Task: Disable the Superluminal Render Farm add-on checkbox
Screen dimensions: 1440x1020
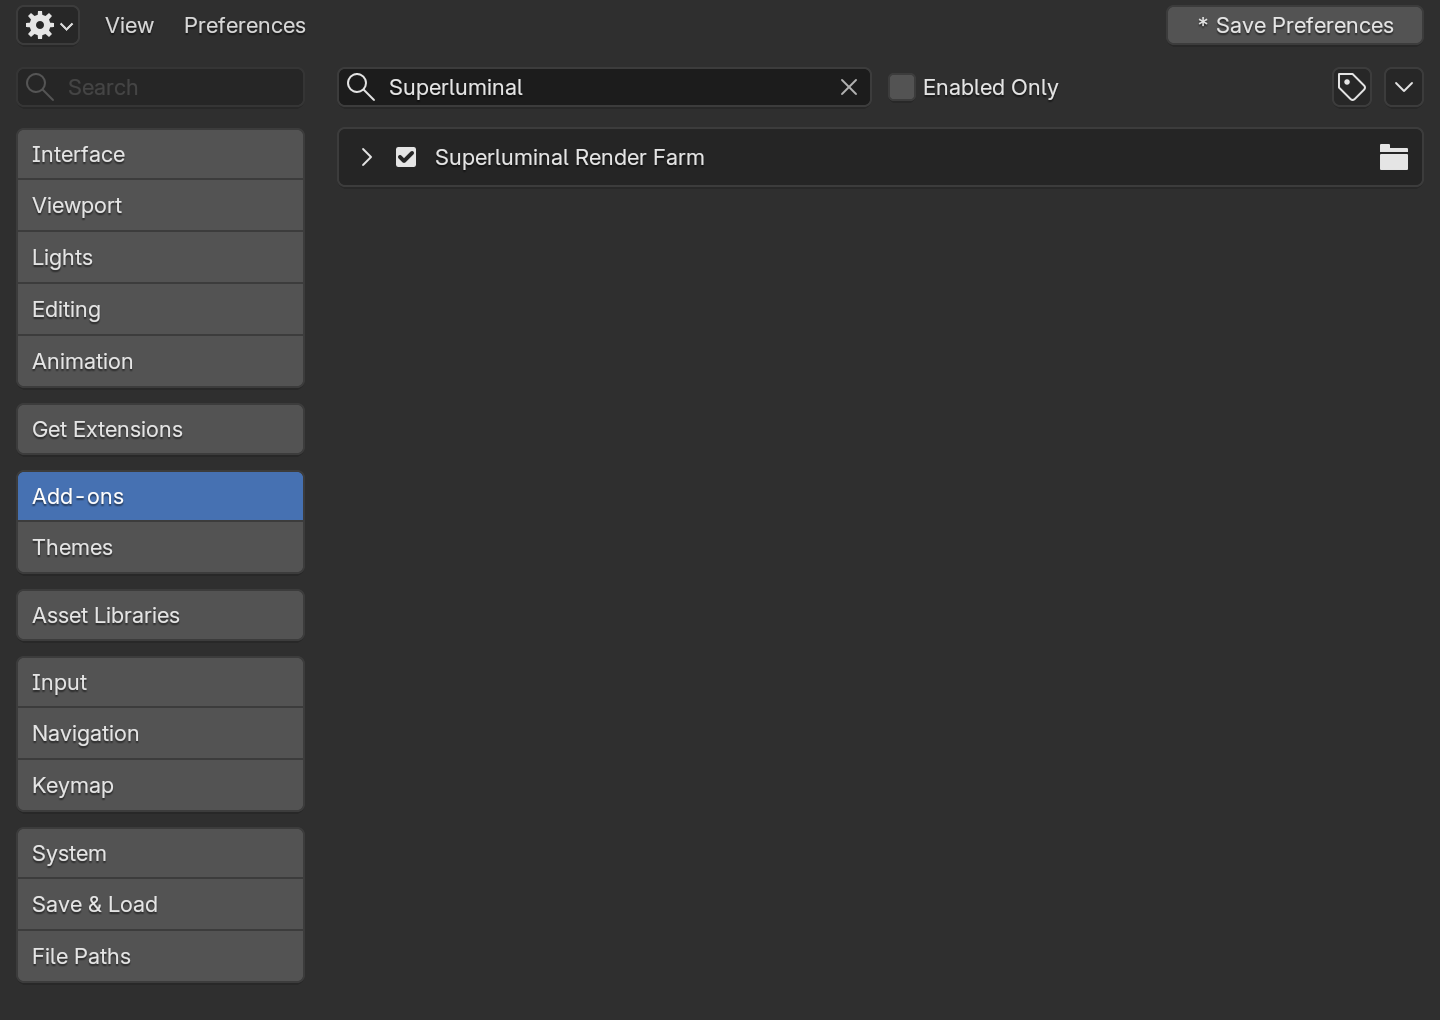Action: [x=406, y=157]
